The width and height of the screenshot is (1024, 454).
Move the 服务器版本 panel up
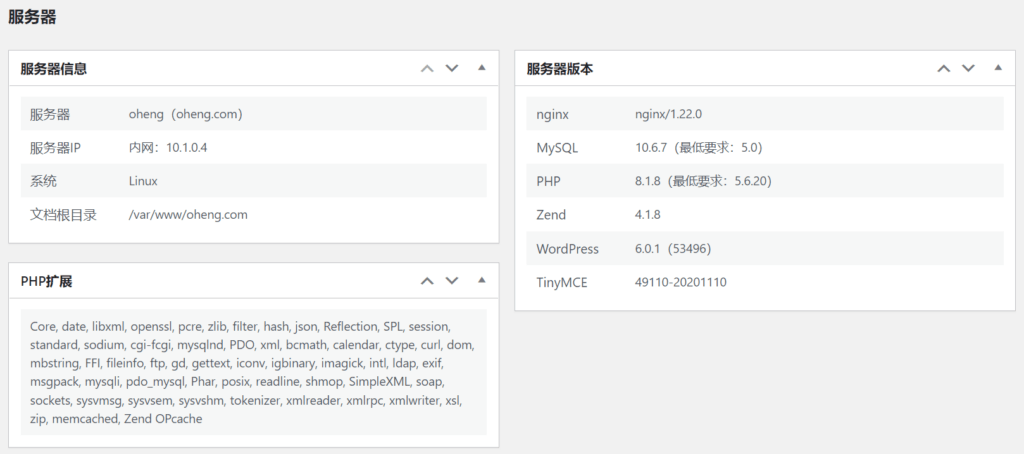pos(943,69)
